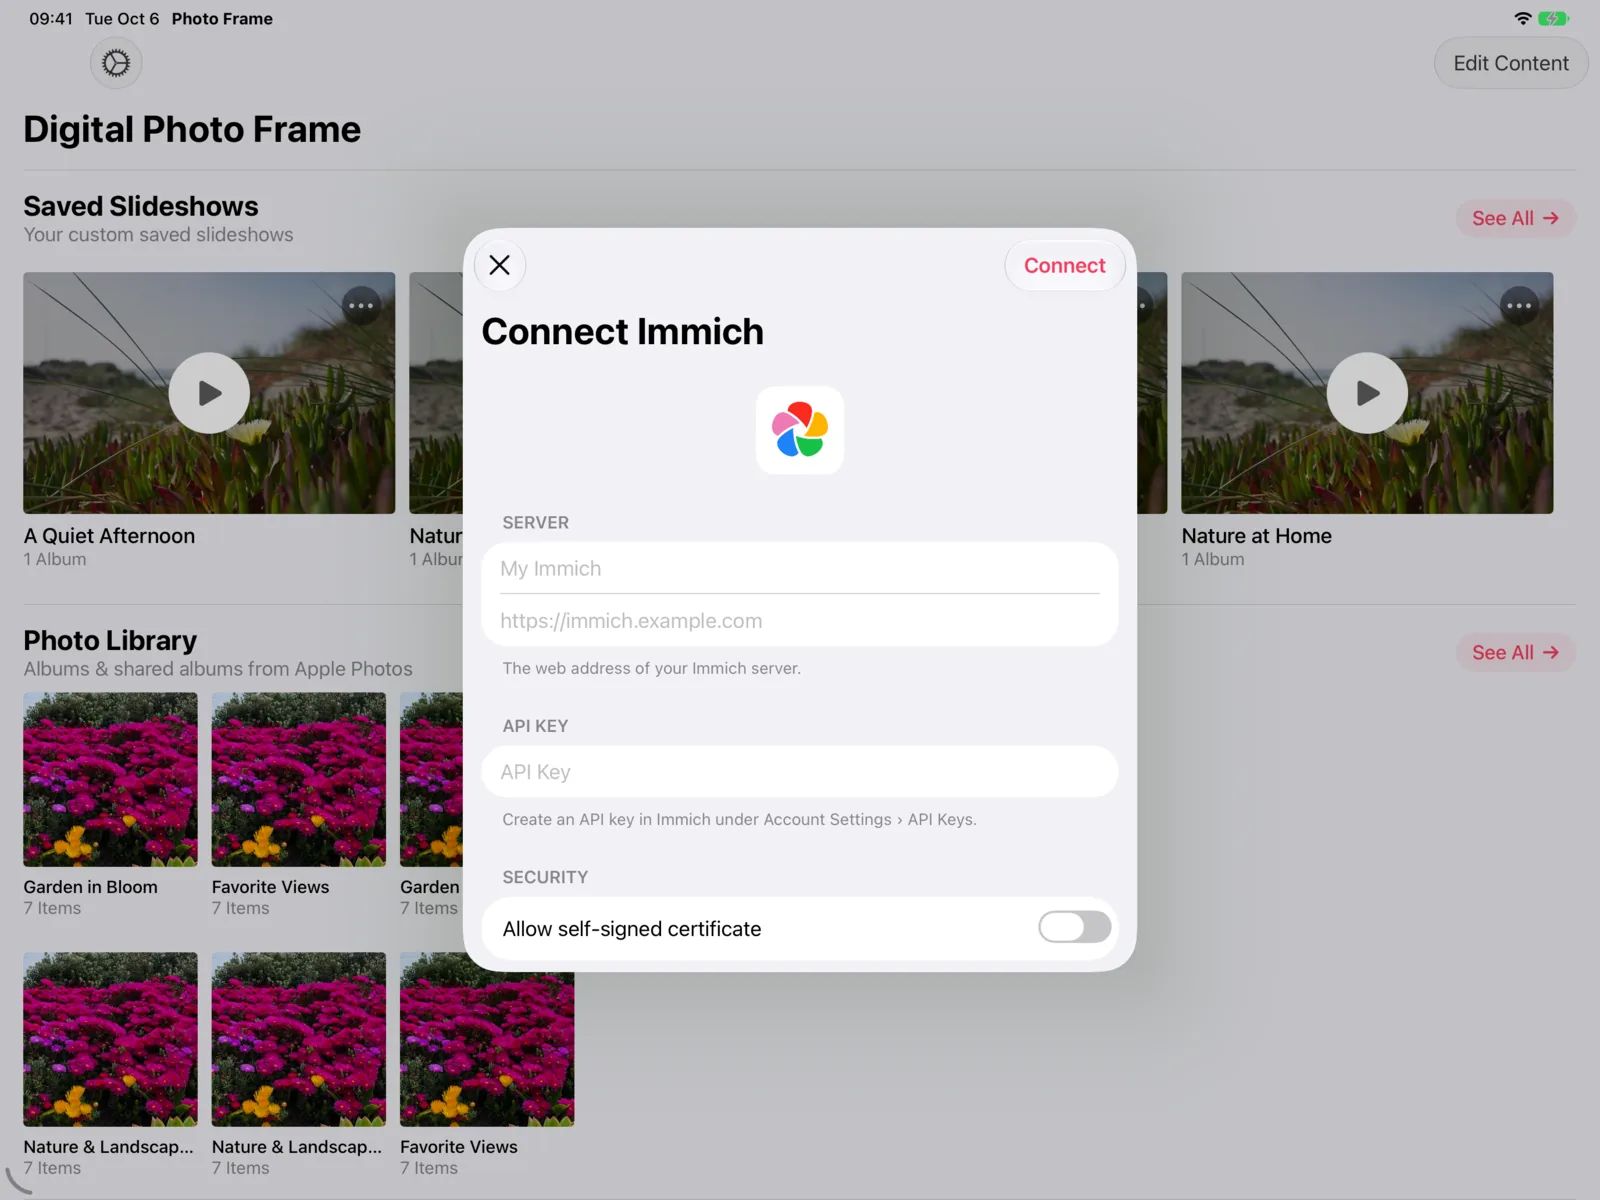Tap Edit Content button
The width and height of the screenshot is (1600, 1200).
click(x=1511, y=63)
